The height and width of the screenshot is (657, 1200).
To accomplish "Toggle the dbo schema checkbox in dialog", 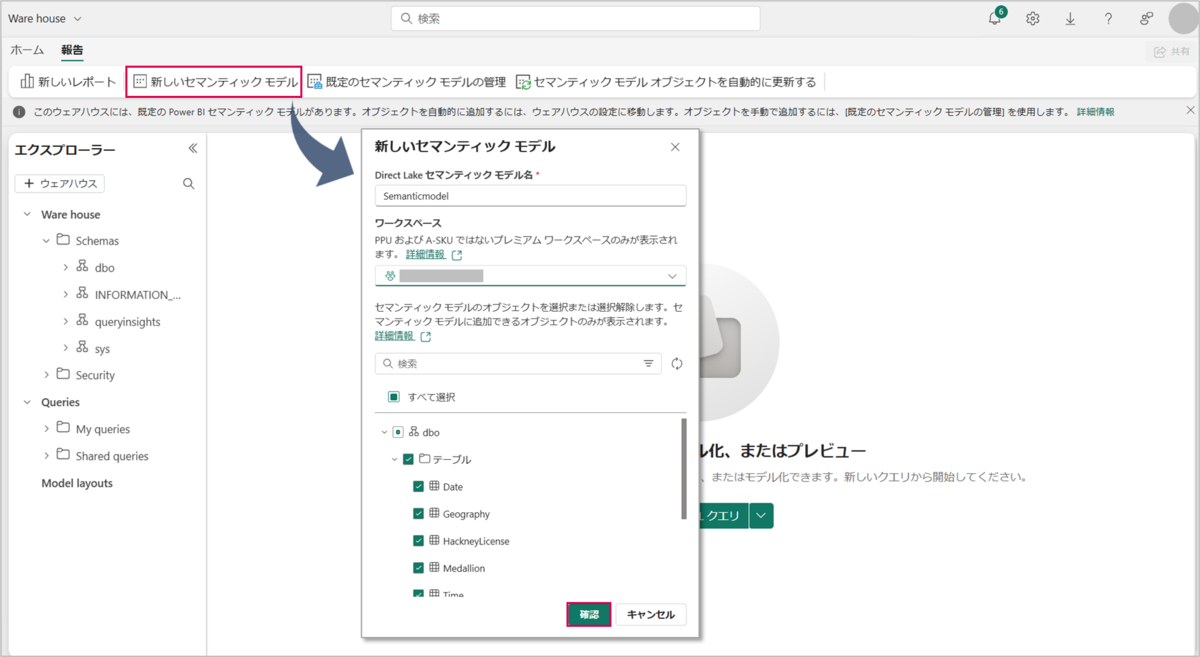I will pyautogui.click(x=398, y=432).
